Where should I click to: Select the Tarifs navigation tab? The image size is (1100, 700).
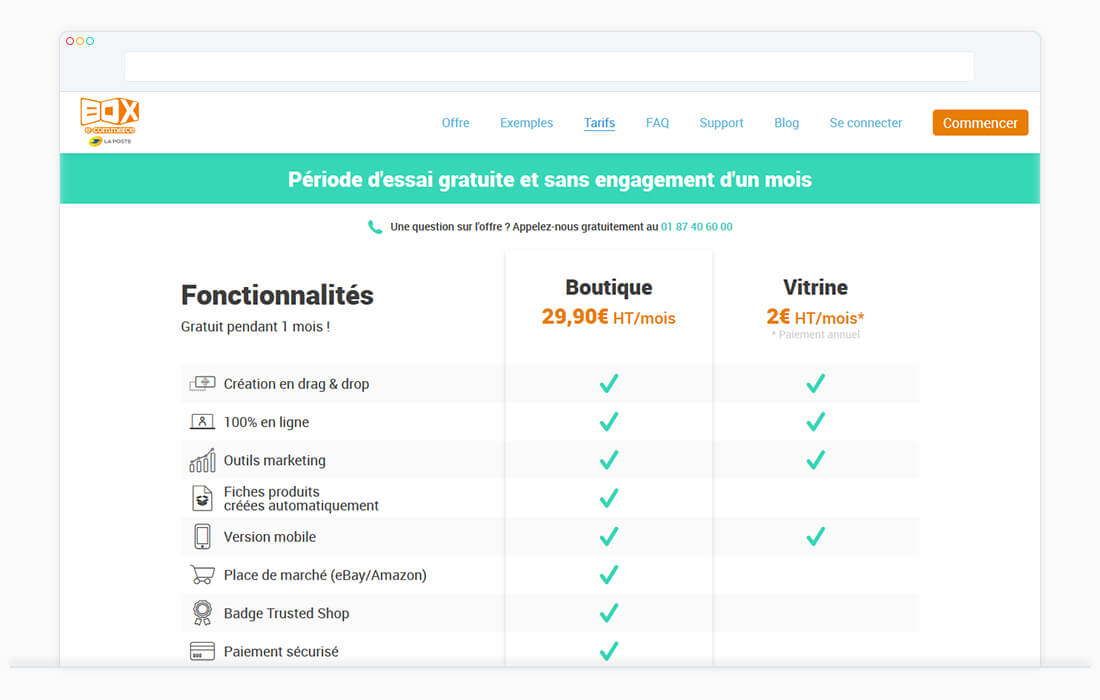pos(599,123)
